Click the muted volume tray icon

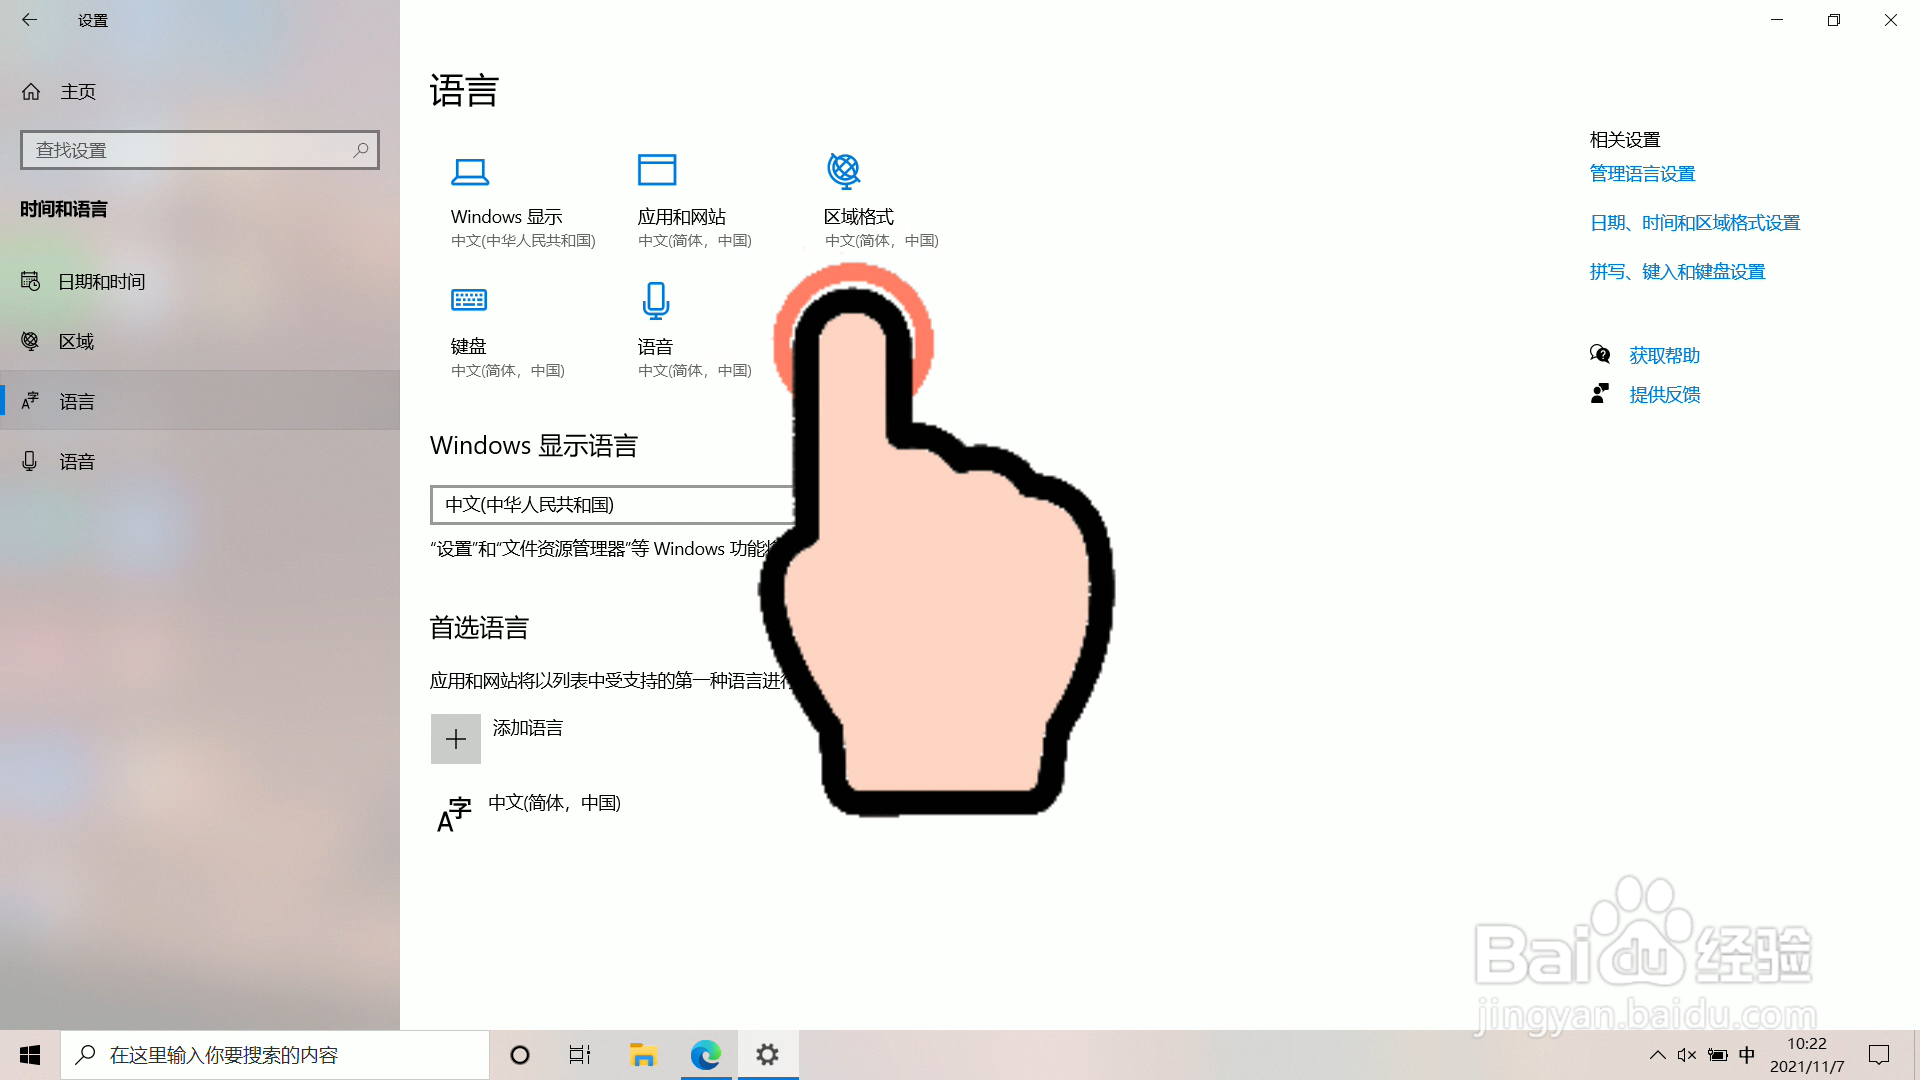pyautogui.click(x=1687, y=1055)
